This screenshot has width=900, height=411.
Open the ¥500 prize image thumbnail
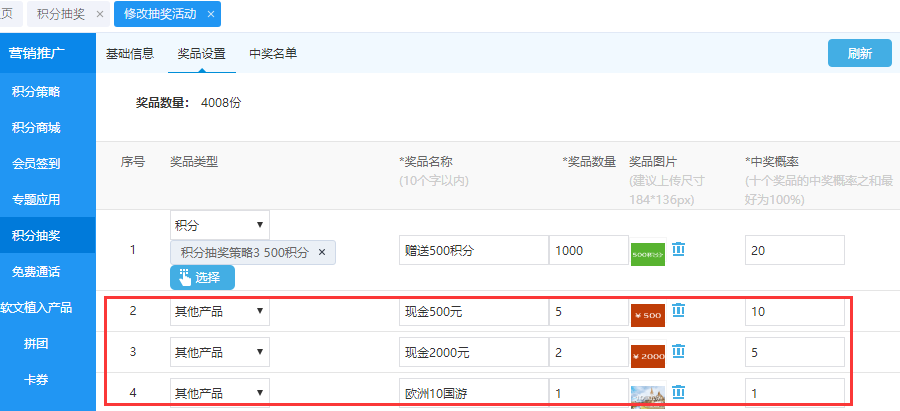(x=648, y=315)
